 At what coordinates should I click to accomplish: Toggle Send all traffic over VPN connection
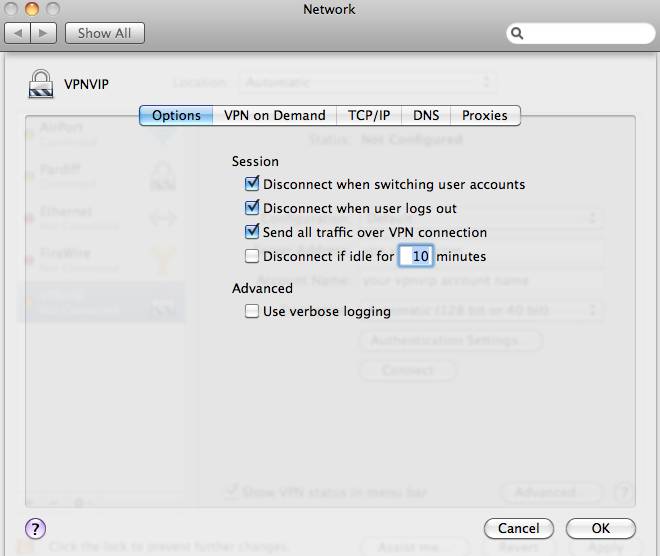click(252, 232)
